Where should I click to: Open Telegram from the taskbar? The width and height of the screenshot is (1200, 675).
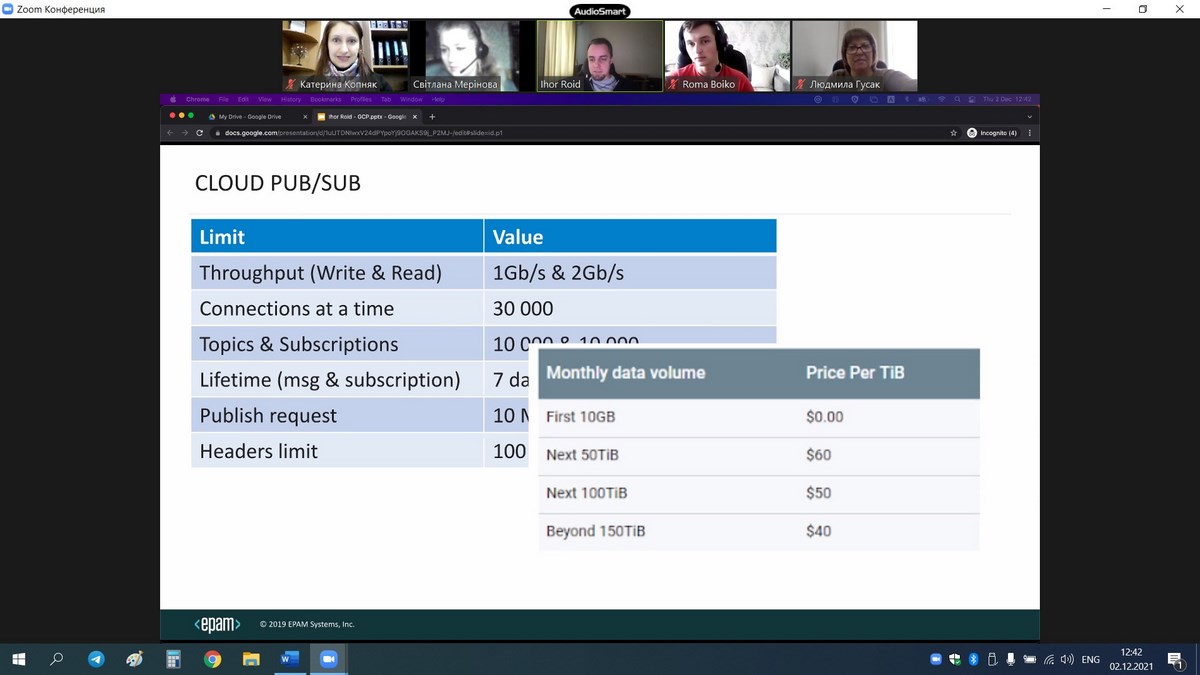(96, 659)
